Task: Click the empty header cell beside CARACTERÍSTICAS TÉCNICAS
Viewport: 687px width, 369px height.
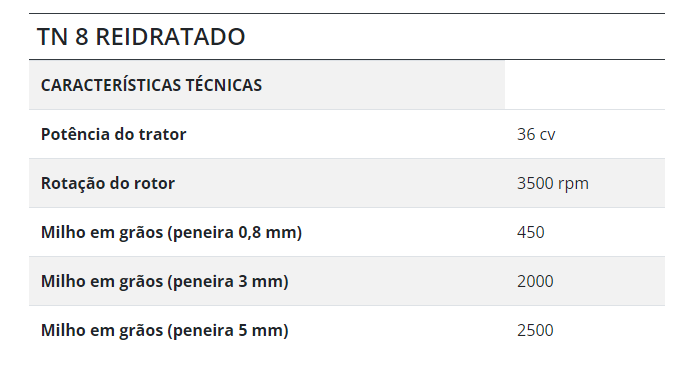Action: [x=584, y=85]
